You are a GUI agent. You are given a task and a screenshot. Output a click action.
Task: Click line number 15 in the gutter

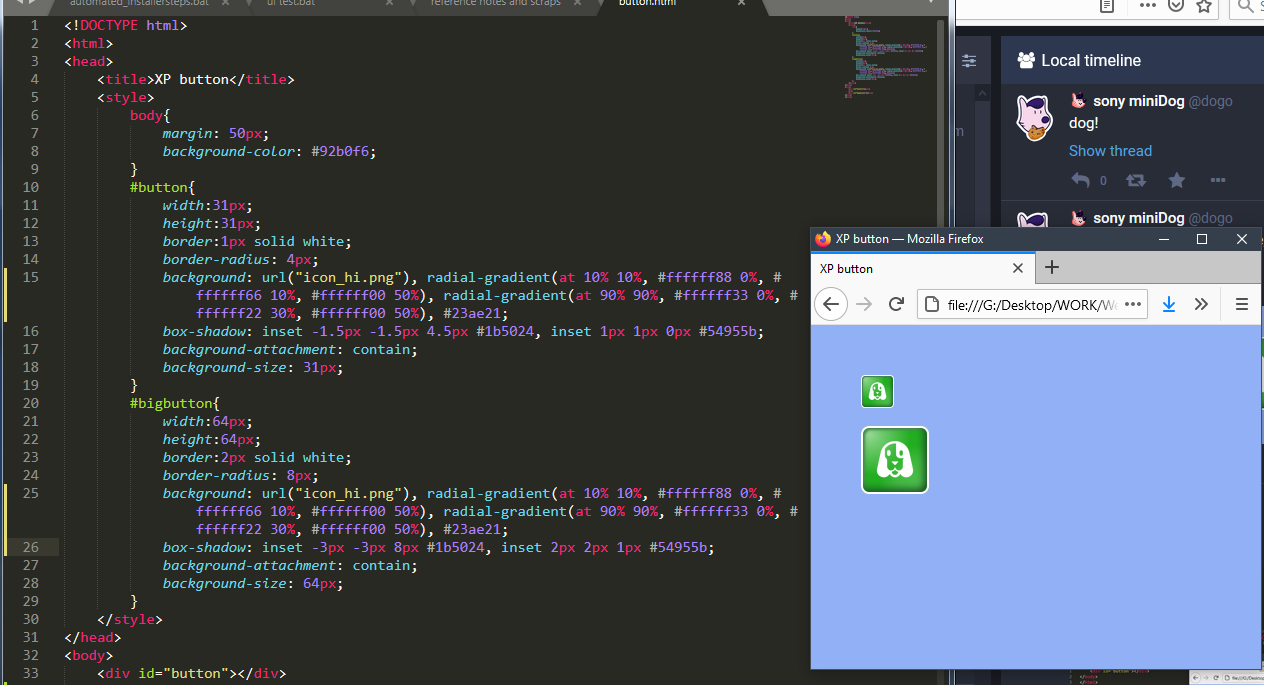31,277
